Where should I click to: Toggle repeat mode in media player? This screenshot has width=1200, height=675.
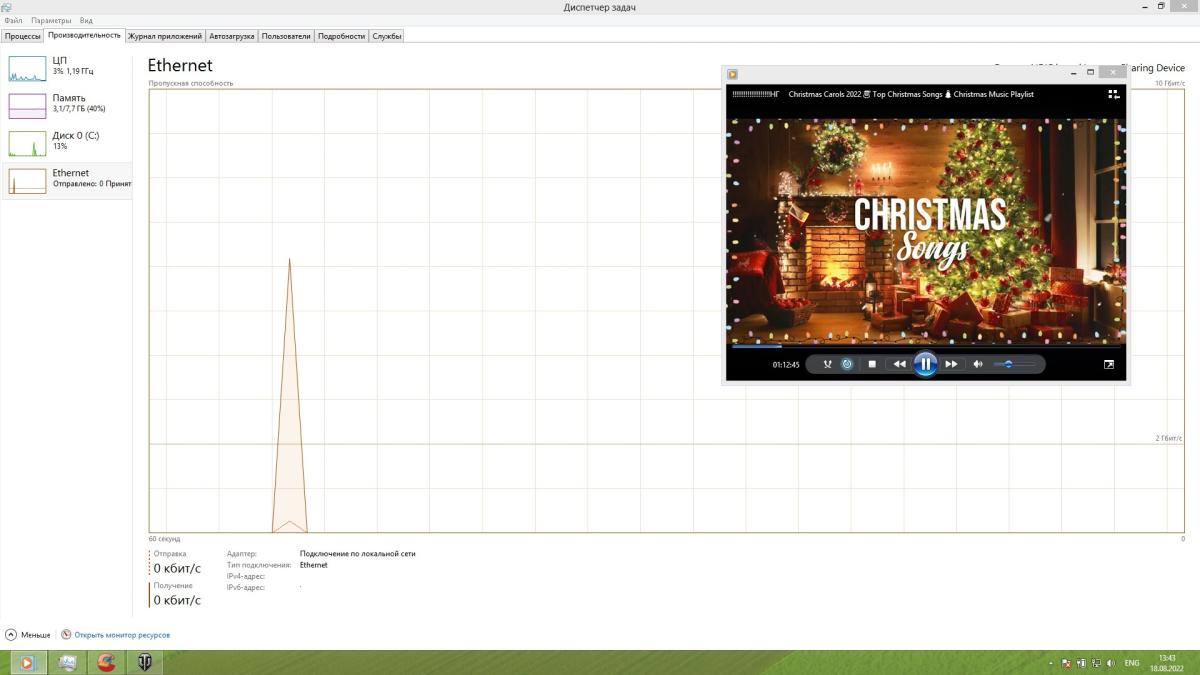(847, 364)
